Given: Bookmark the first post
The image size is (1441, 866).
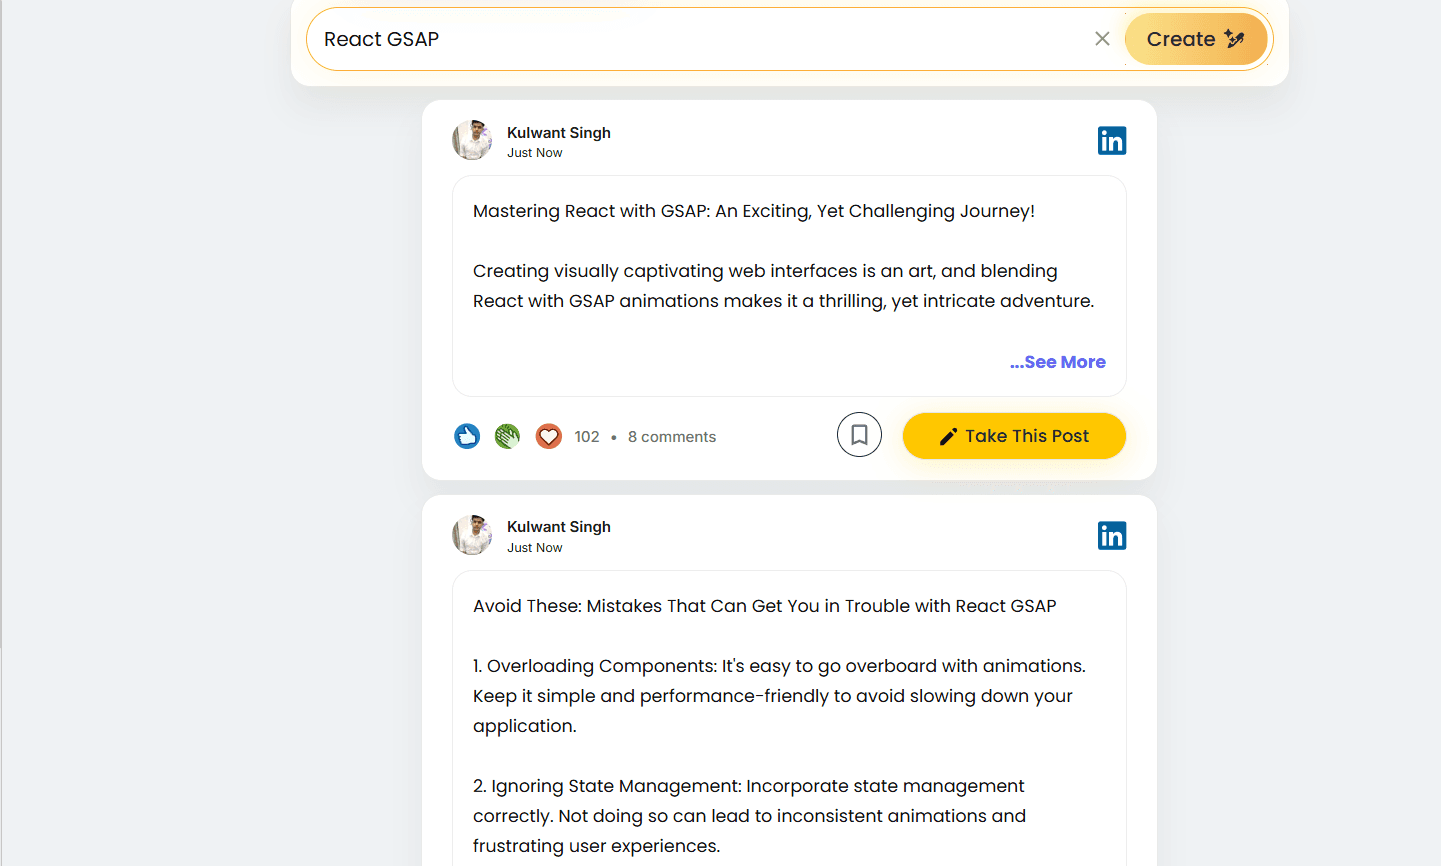Looking at the screenshot, I should [859, 435].
